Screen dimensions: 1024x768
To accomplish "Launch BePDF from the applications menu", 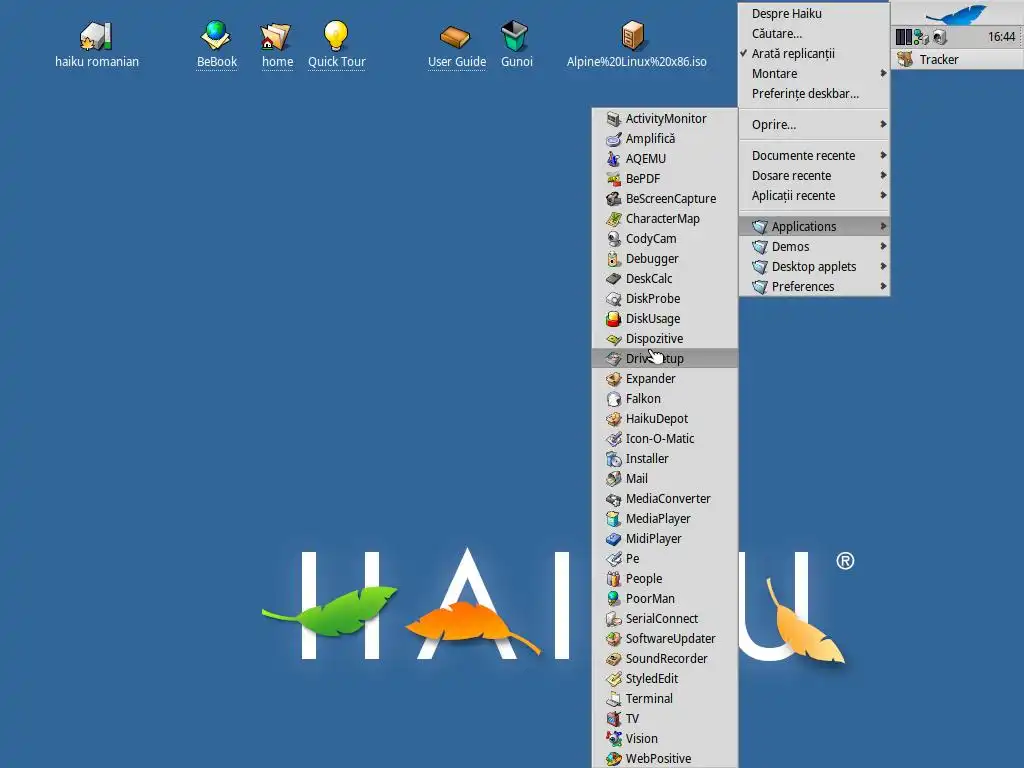I will point(665,178).
